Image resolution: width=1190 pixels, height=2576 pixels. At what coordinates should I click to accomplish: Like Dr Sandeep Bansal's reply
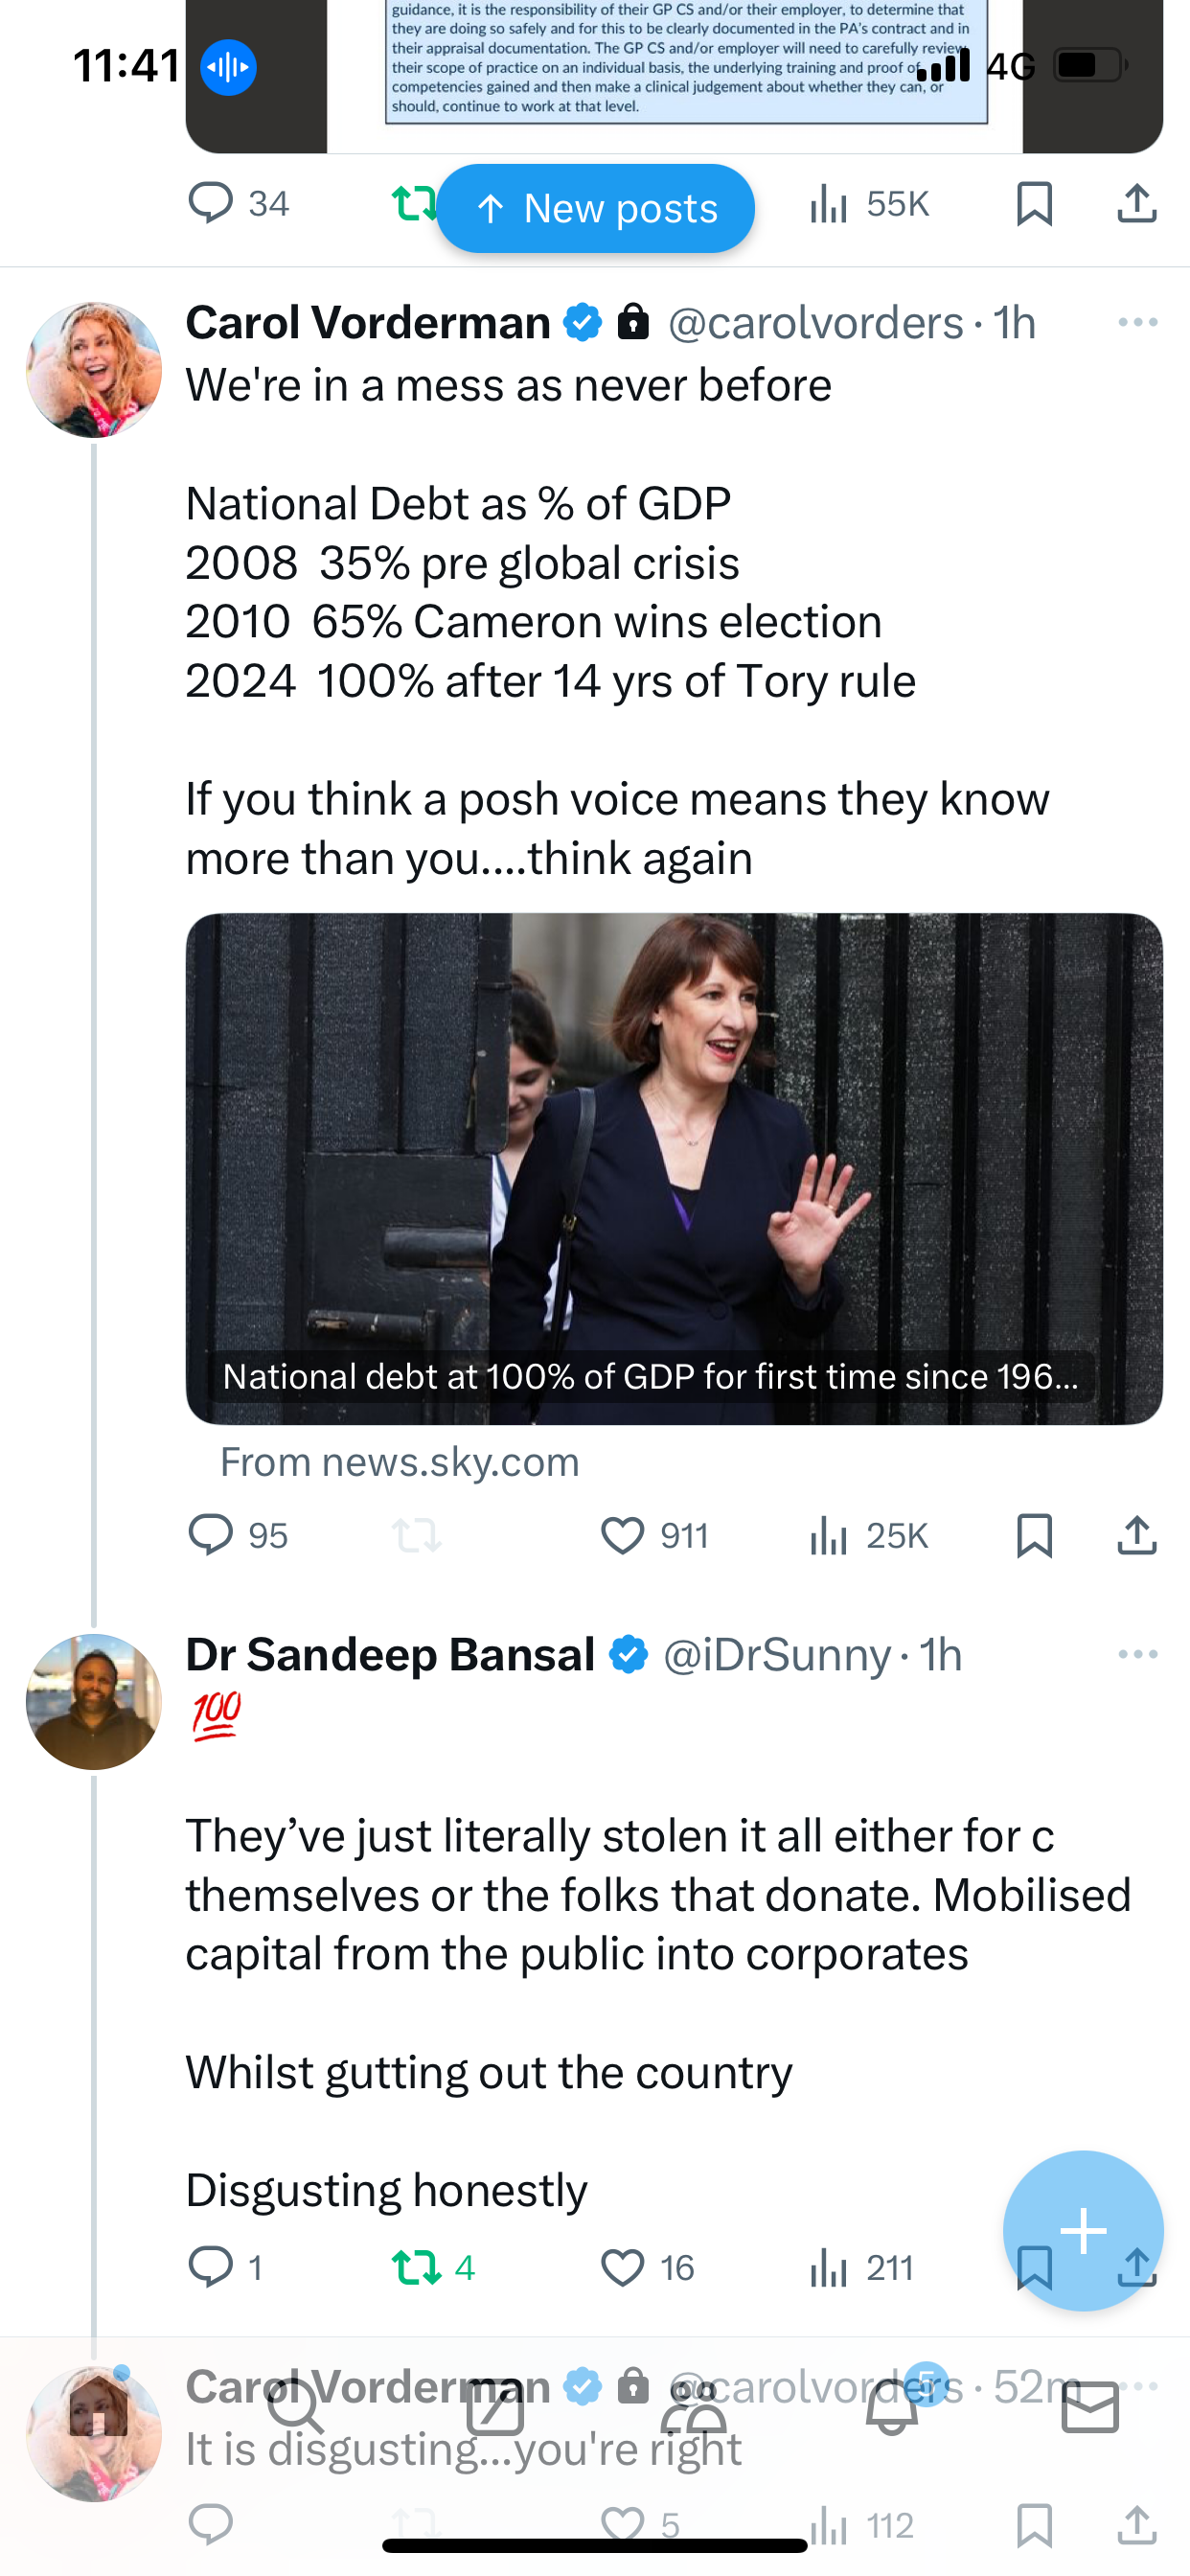(647, 2267)
